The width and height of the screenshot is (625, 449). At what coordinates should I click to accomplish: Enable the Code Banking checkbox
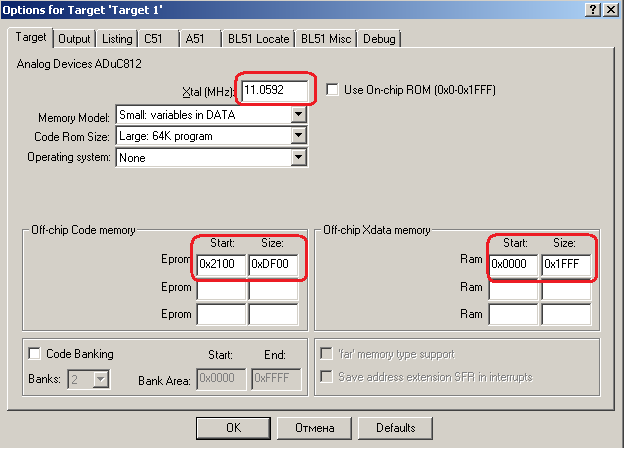coord(35,353)
